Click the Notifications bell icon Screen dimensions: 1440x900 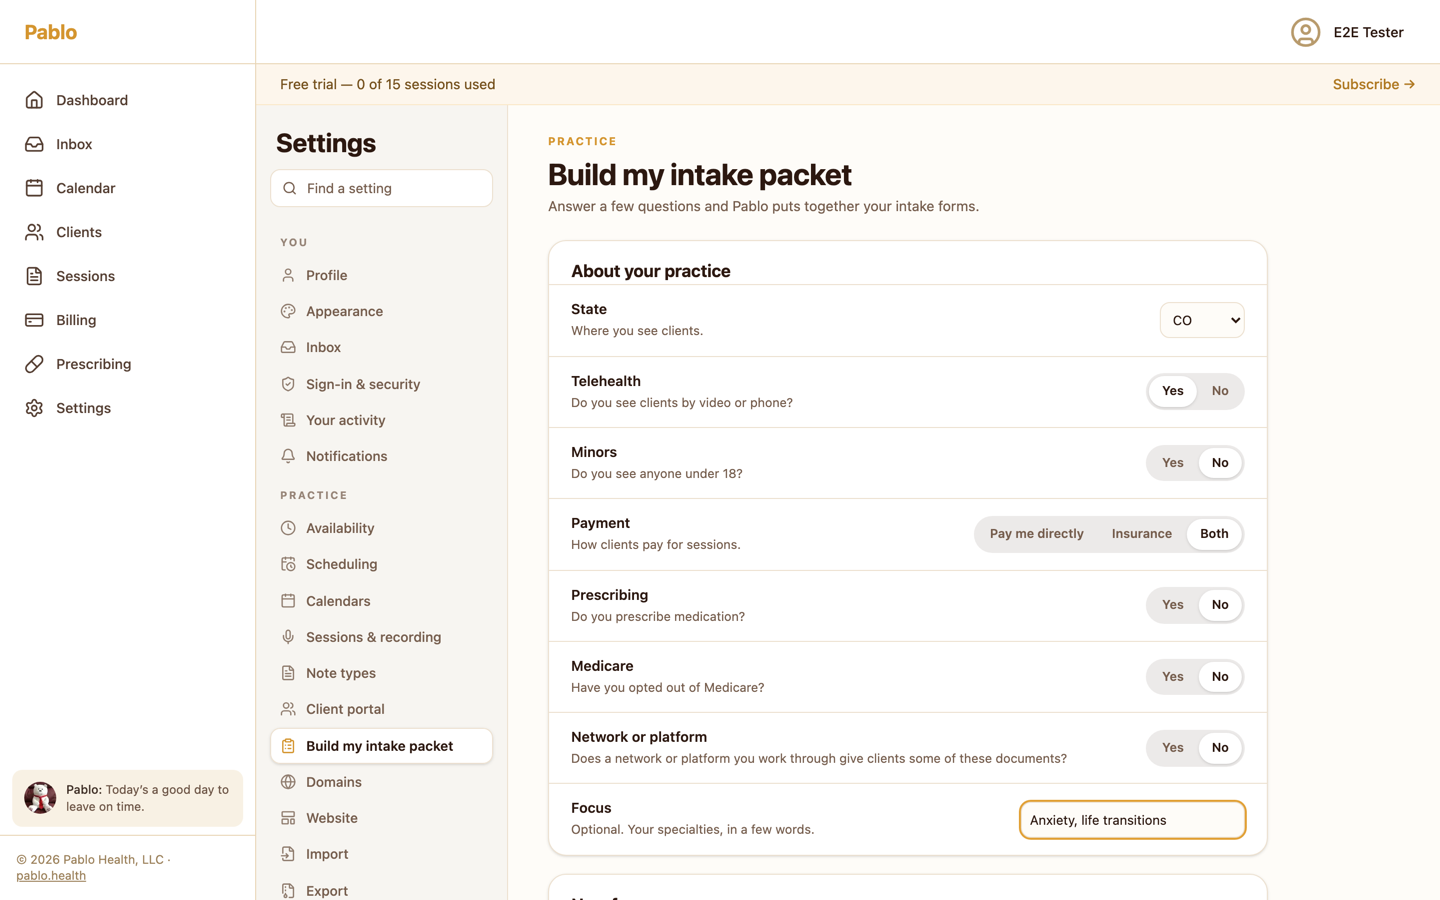click(x=288, y=456)
